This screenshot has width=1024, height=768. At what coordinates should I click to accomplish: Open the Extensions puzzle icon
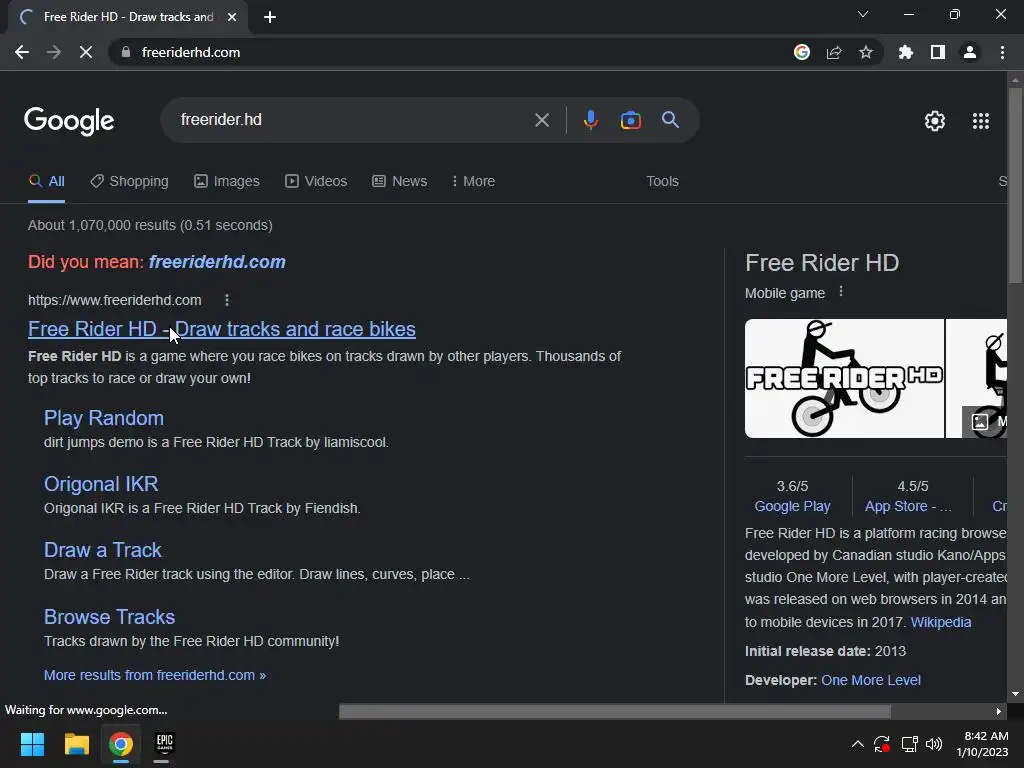(906, 52)
